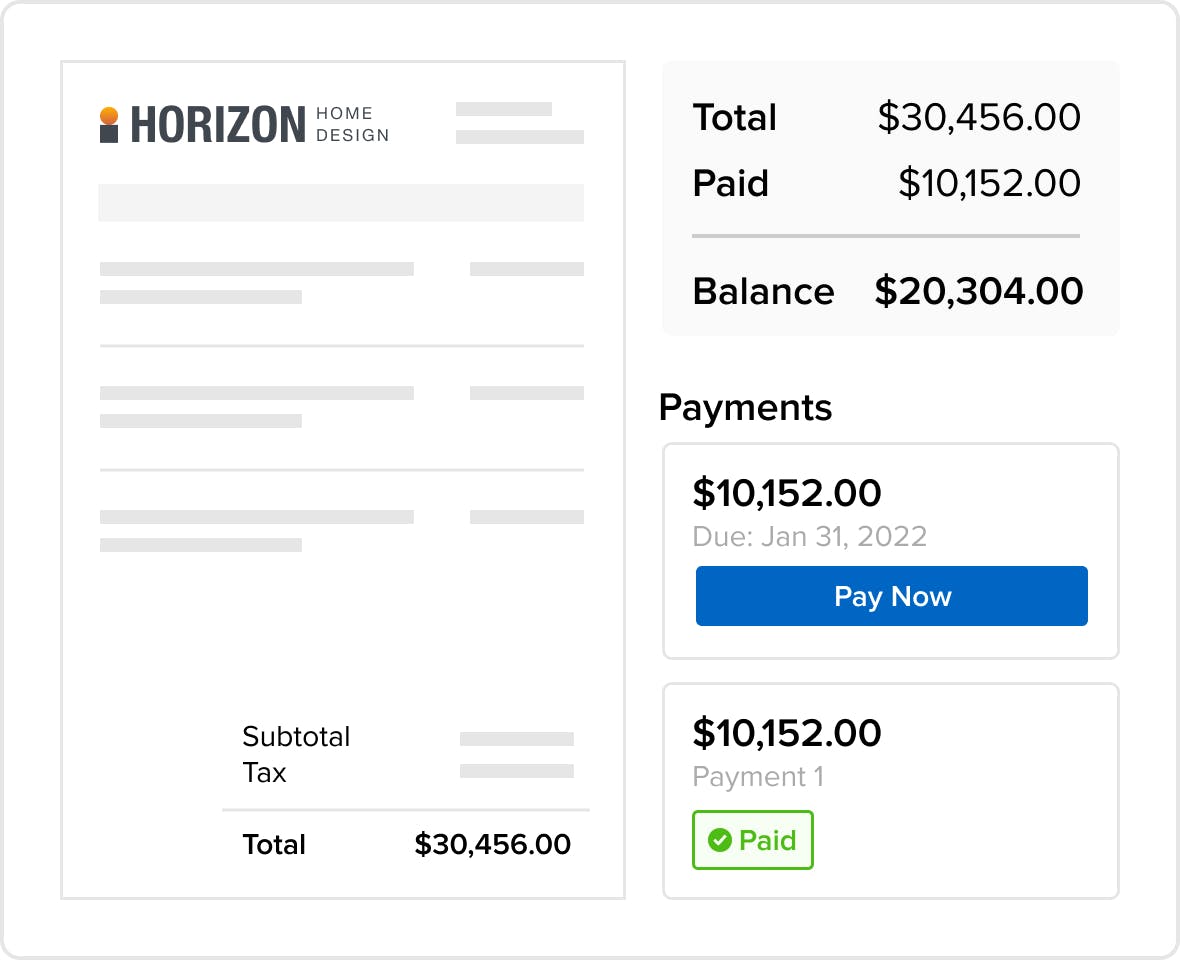The height and width of the screenshot is (960, 1180).
Task: Click the Subtotal label on the invoice
Action: tap(296, 737)
